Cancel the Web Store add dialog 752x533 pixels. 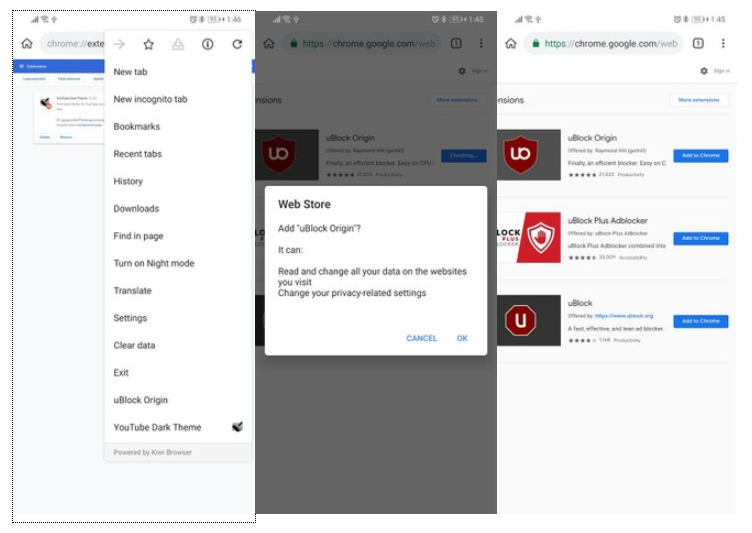click(422, 338)
